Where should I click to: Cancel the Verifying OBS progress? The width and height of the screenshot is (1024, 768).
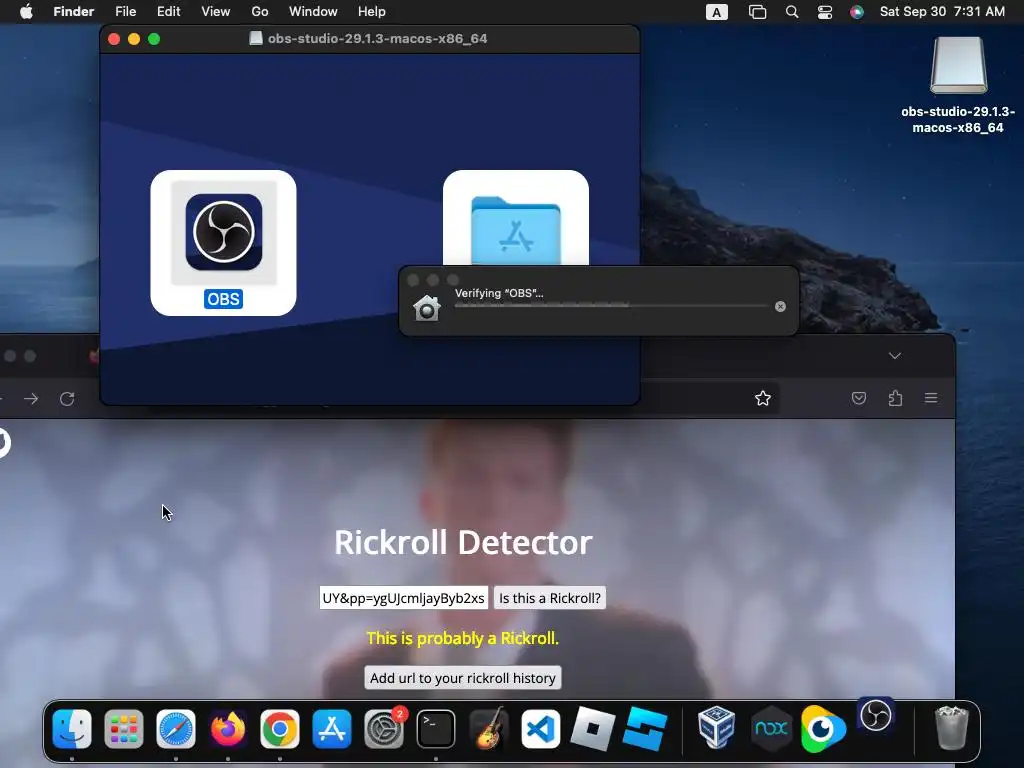point(780,306)
